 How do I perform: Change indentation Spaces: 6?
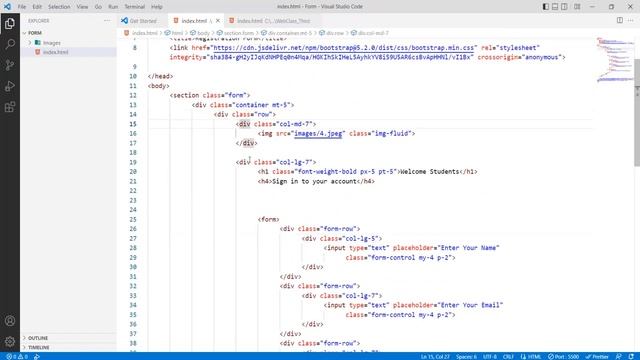click(466, 357)
